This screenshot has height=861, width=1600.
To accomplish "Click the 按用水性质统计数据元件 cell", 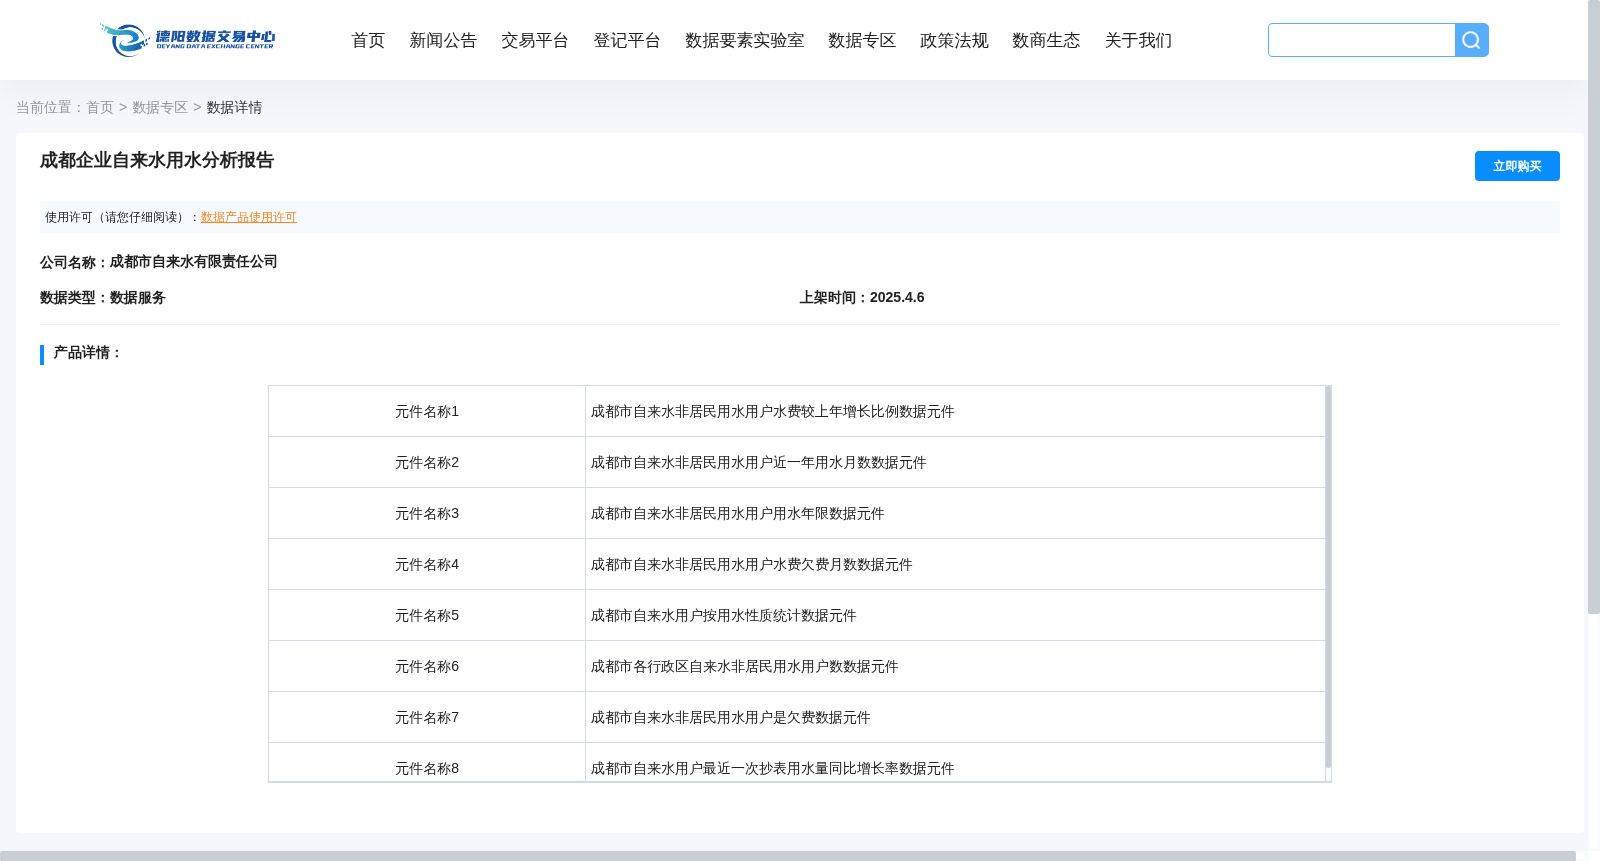I will [x=956, y=615].
